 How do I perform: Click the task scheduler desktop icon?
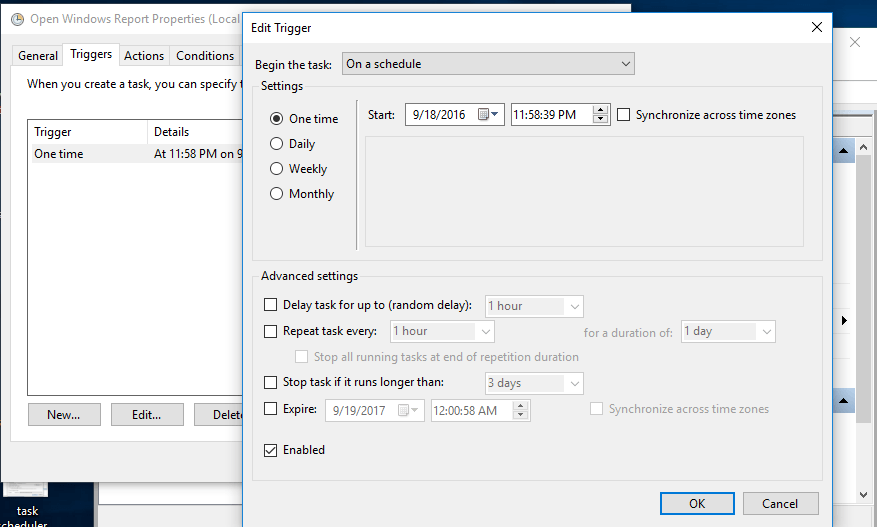(x=25, y=505)
